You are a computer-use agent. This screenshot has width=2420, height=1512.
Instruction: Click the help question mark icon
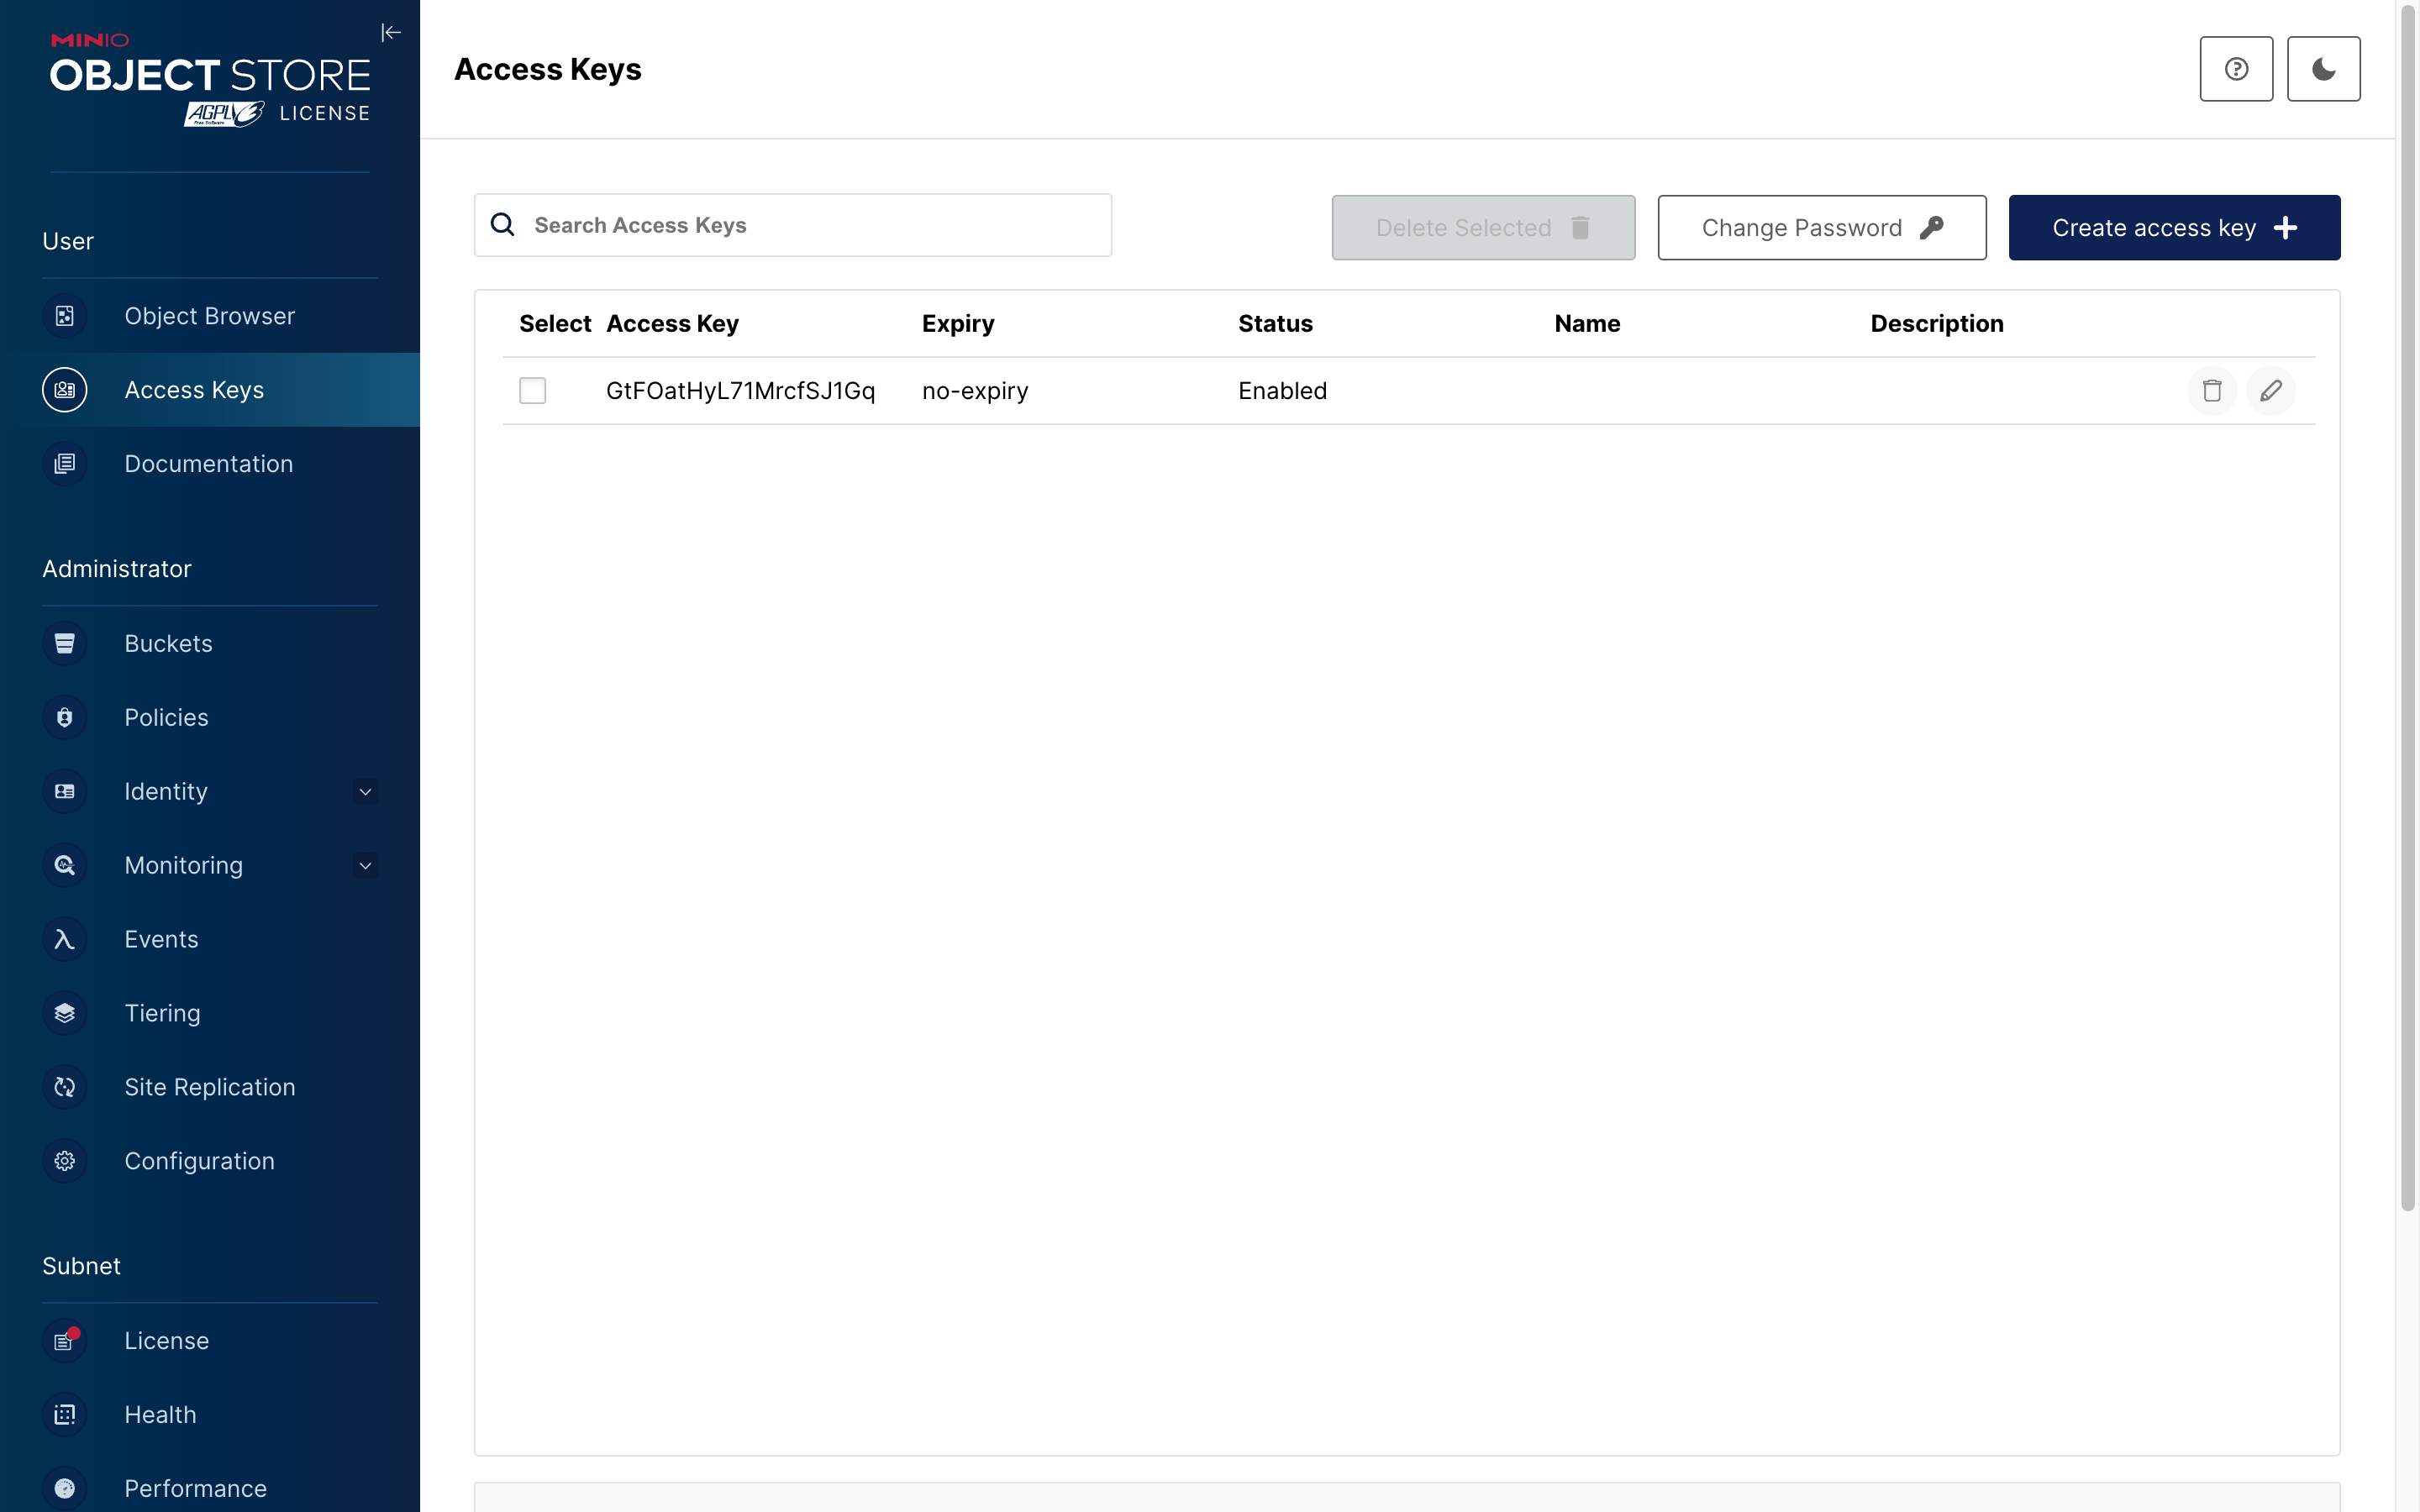(2236, 69)
